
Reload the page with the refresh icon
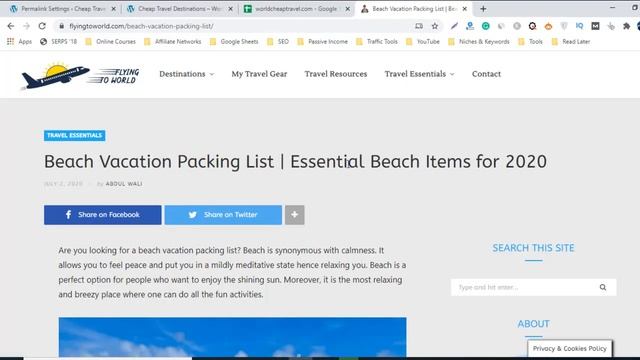42,26
